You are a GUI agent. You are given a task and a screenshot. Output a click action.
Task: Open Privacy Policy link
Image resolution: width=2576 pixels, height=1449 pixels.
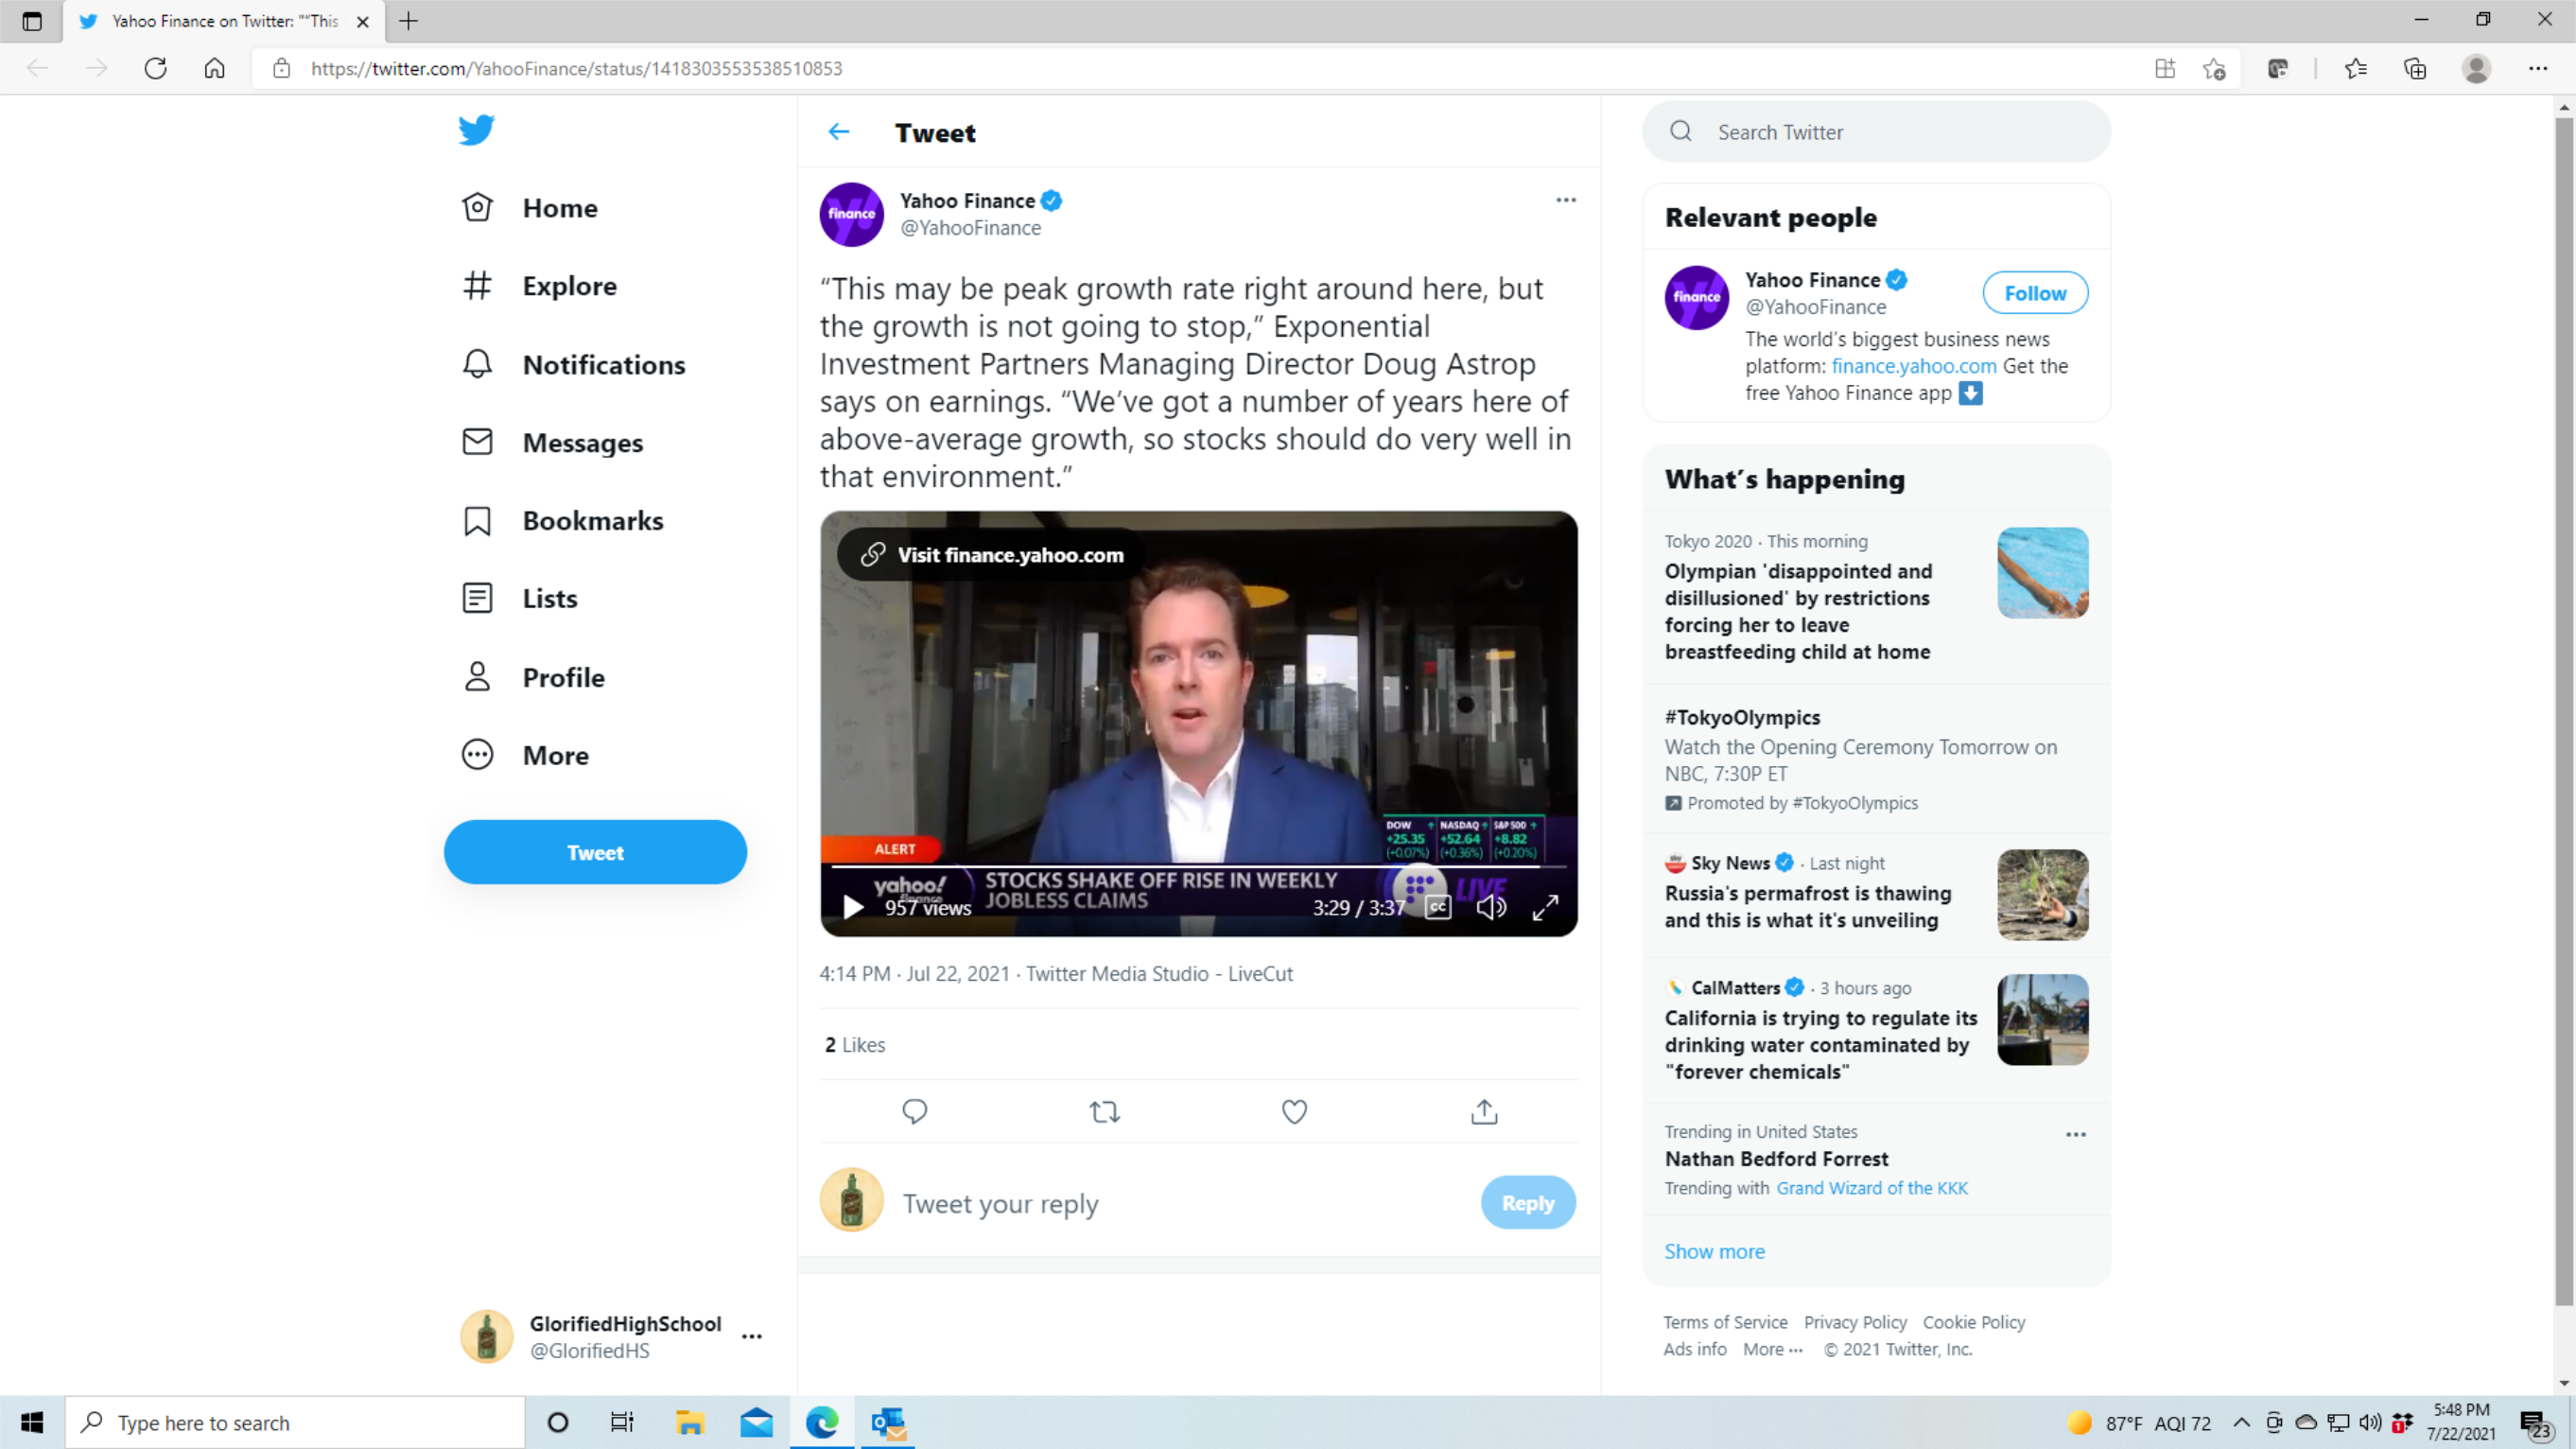pos(1855,1323)
